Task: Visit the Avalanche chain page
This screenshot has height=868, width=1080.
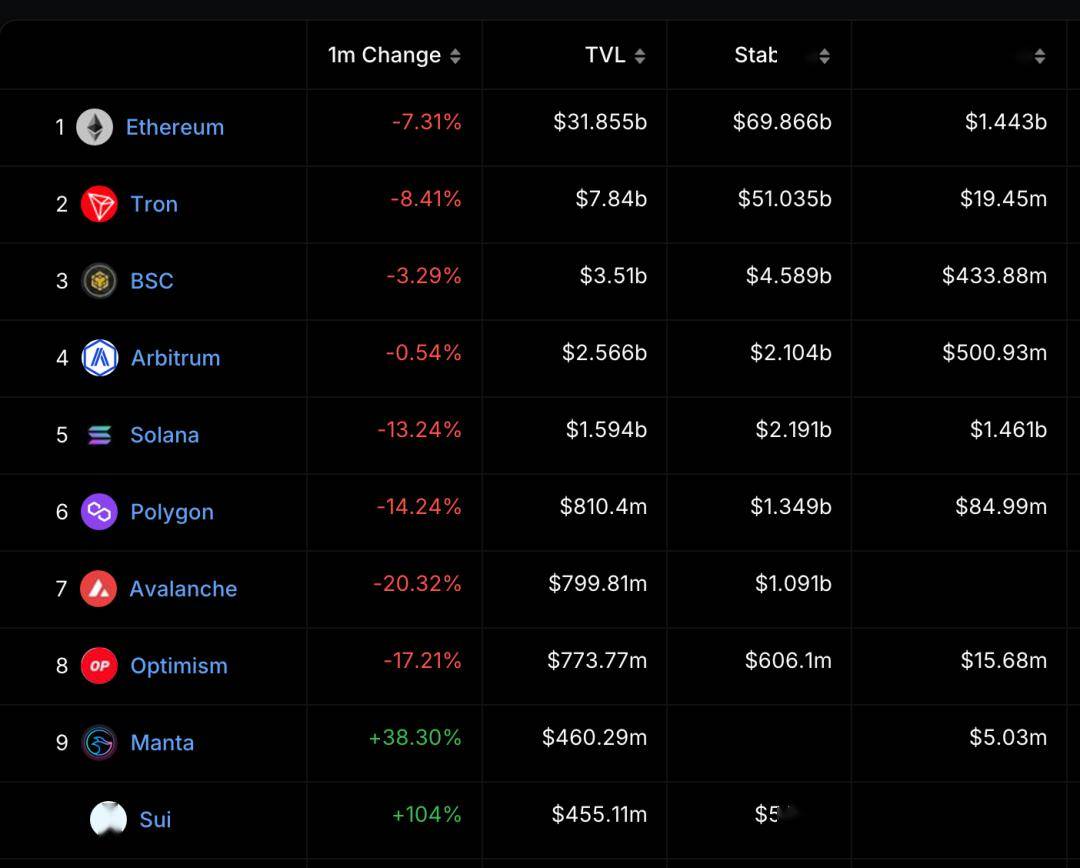Action: click(183, 589)
